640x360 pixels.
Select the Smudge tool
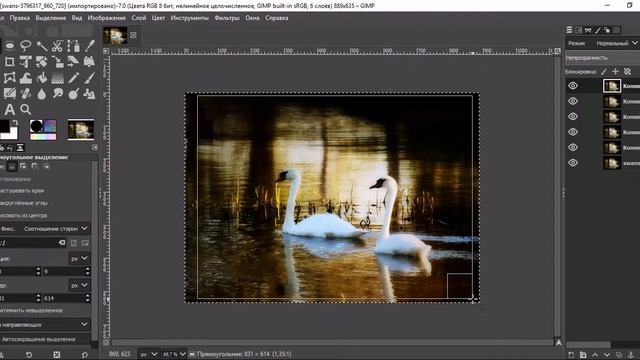58,93
